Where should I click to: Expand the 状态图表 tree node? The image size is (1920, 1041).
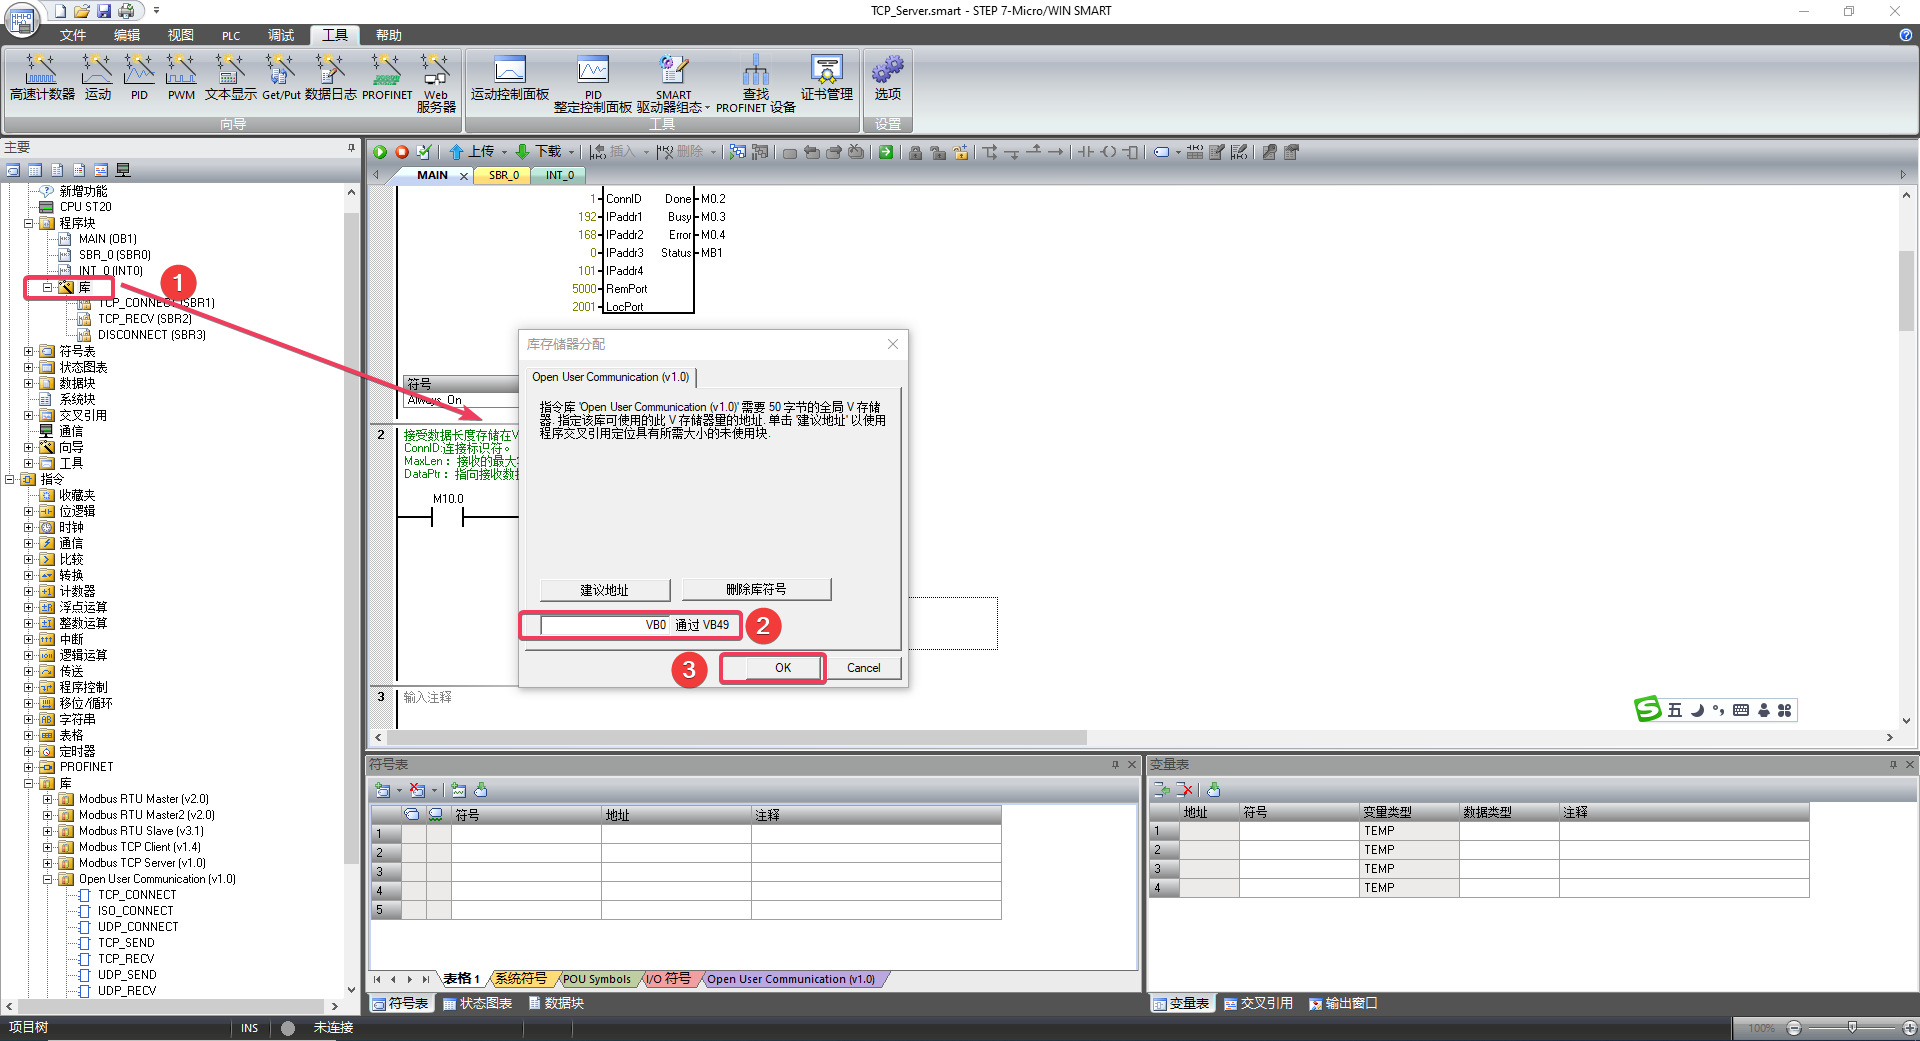click(28, 367)
